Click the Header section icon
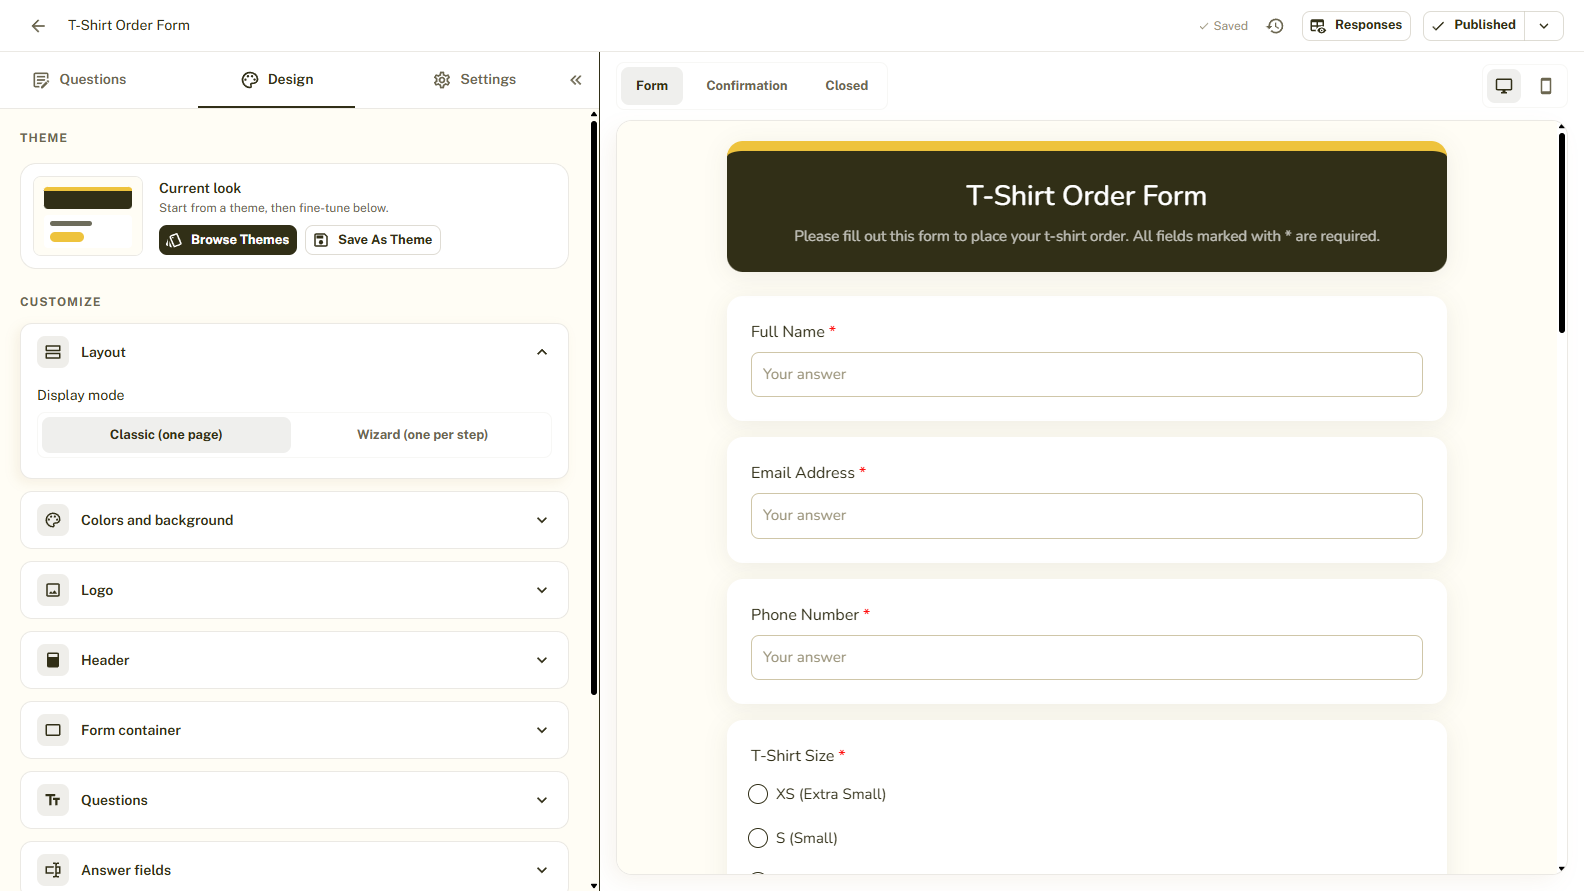 pyautogui.click(x=53, y=660)
